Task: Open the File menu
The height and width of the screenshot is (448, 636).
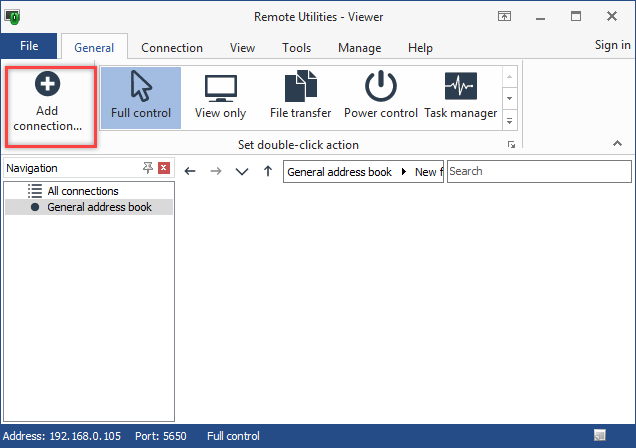Action: [x=29, y=46]
